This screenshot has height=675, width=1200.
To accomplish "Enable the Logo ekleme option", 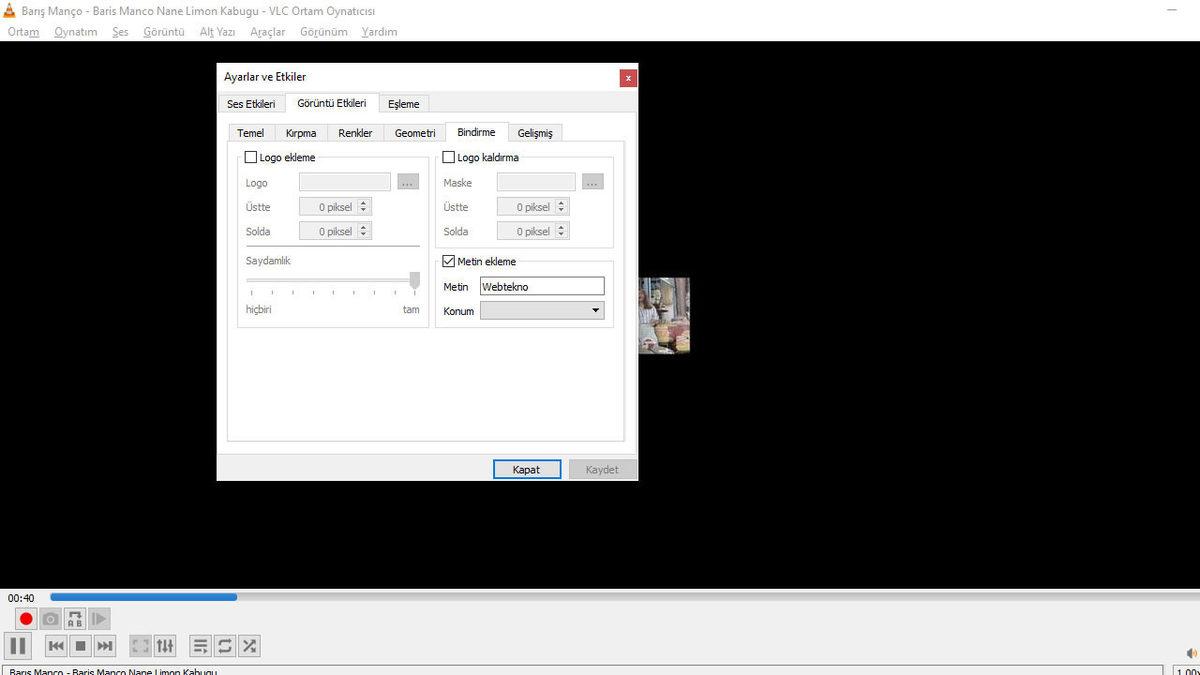I will pyautogui.click(x=251, y=157).
